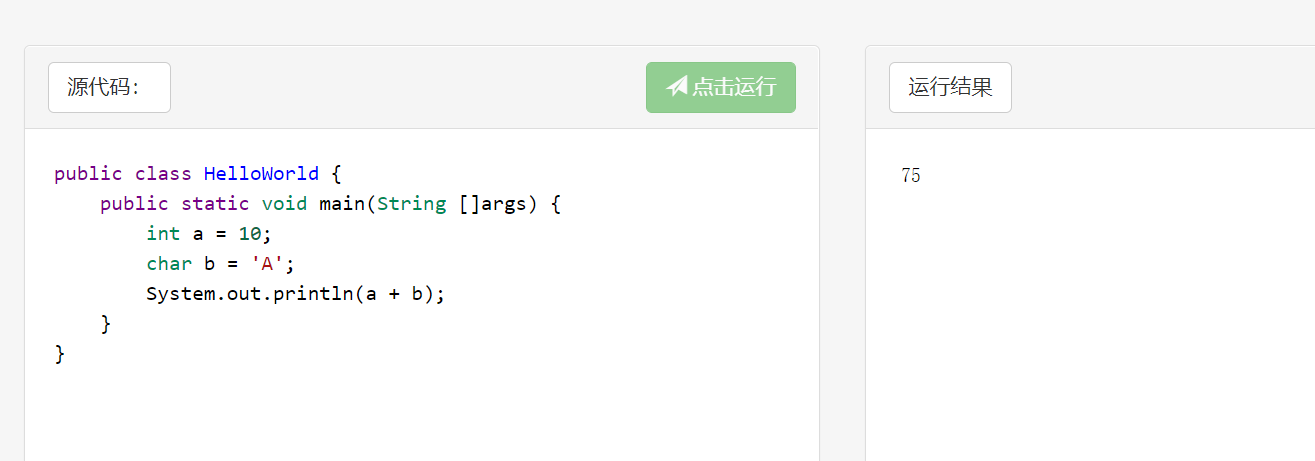
Task: Click the number 10 literal
Action: coord(250,233)
